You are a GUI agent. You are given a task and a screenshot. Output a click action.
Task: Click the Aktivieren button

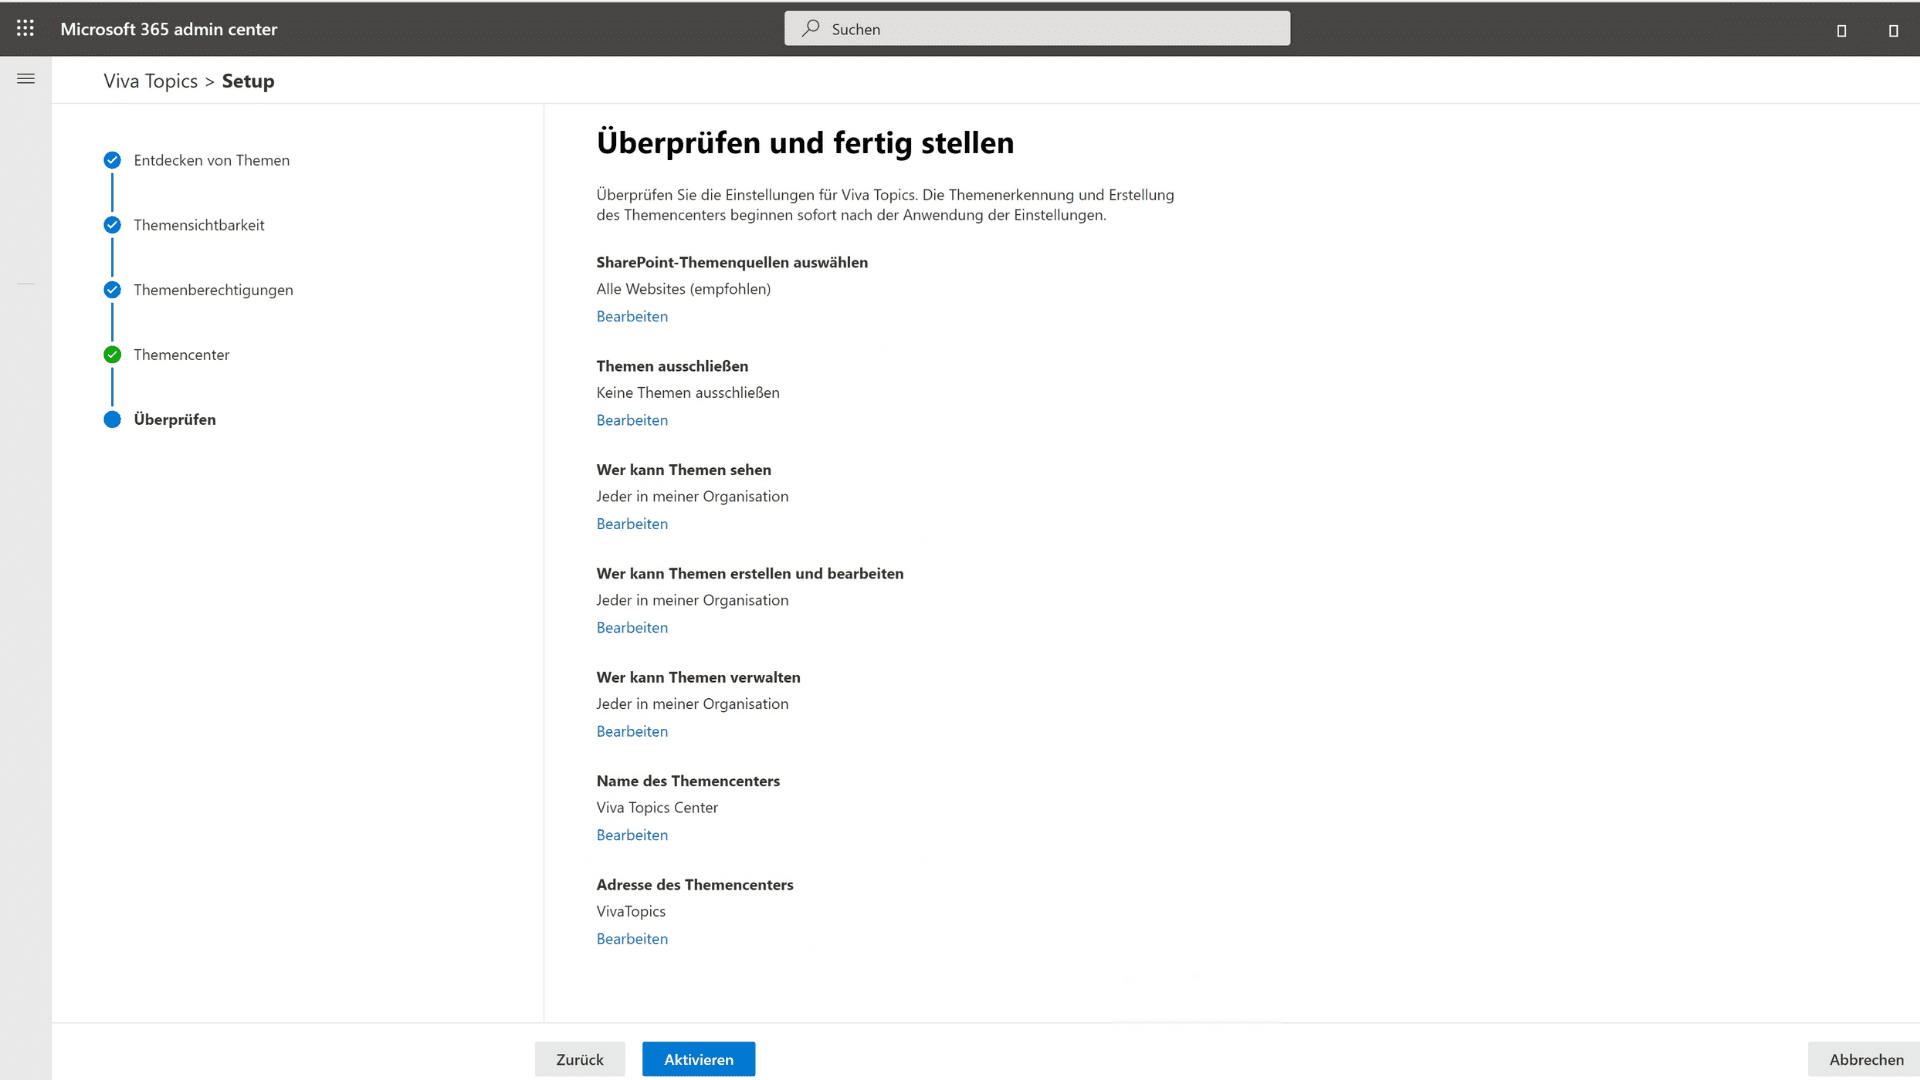click(x=698, y=1059)
